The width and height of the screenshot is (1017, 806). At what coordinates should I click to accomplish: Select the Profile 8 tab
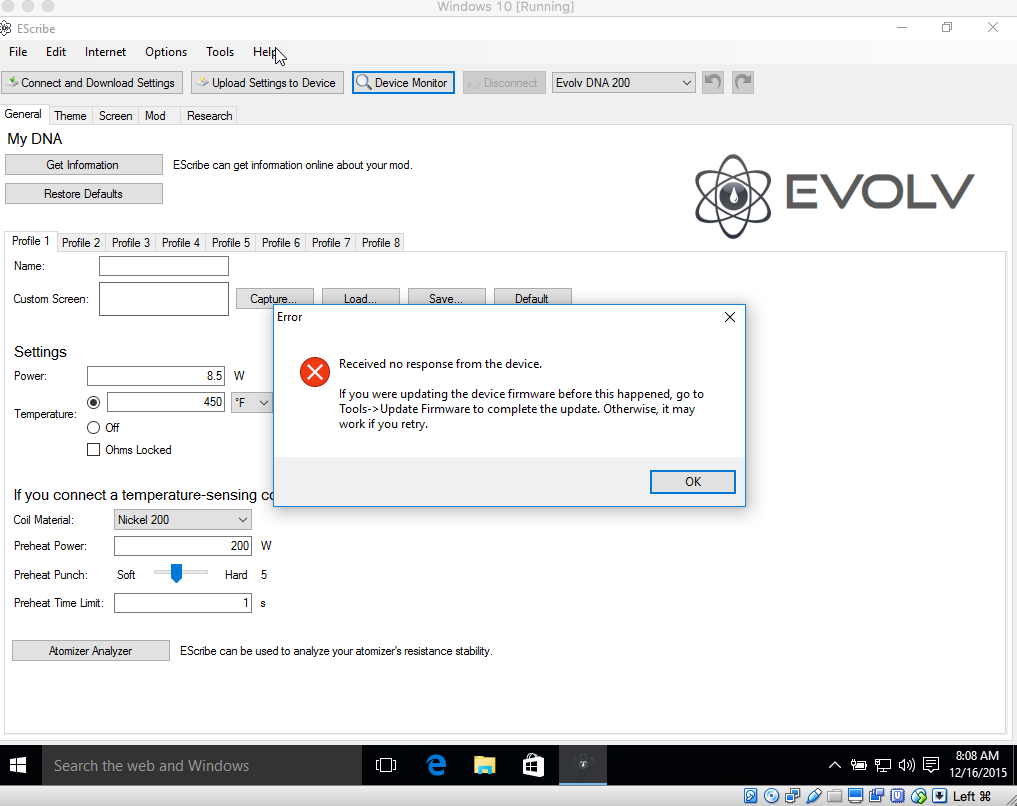point(381,243)
